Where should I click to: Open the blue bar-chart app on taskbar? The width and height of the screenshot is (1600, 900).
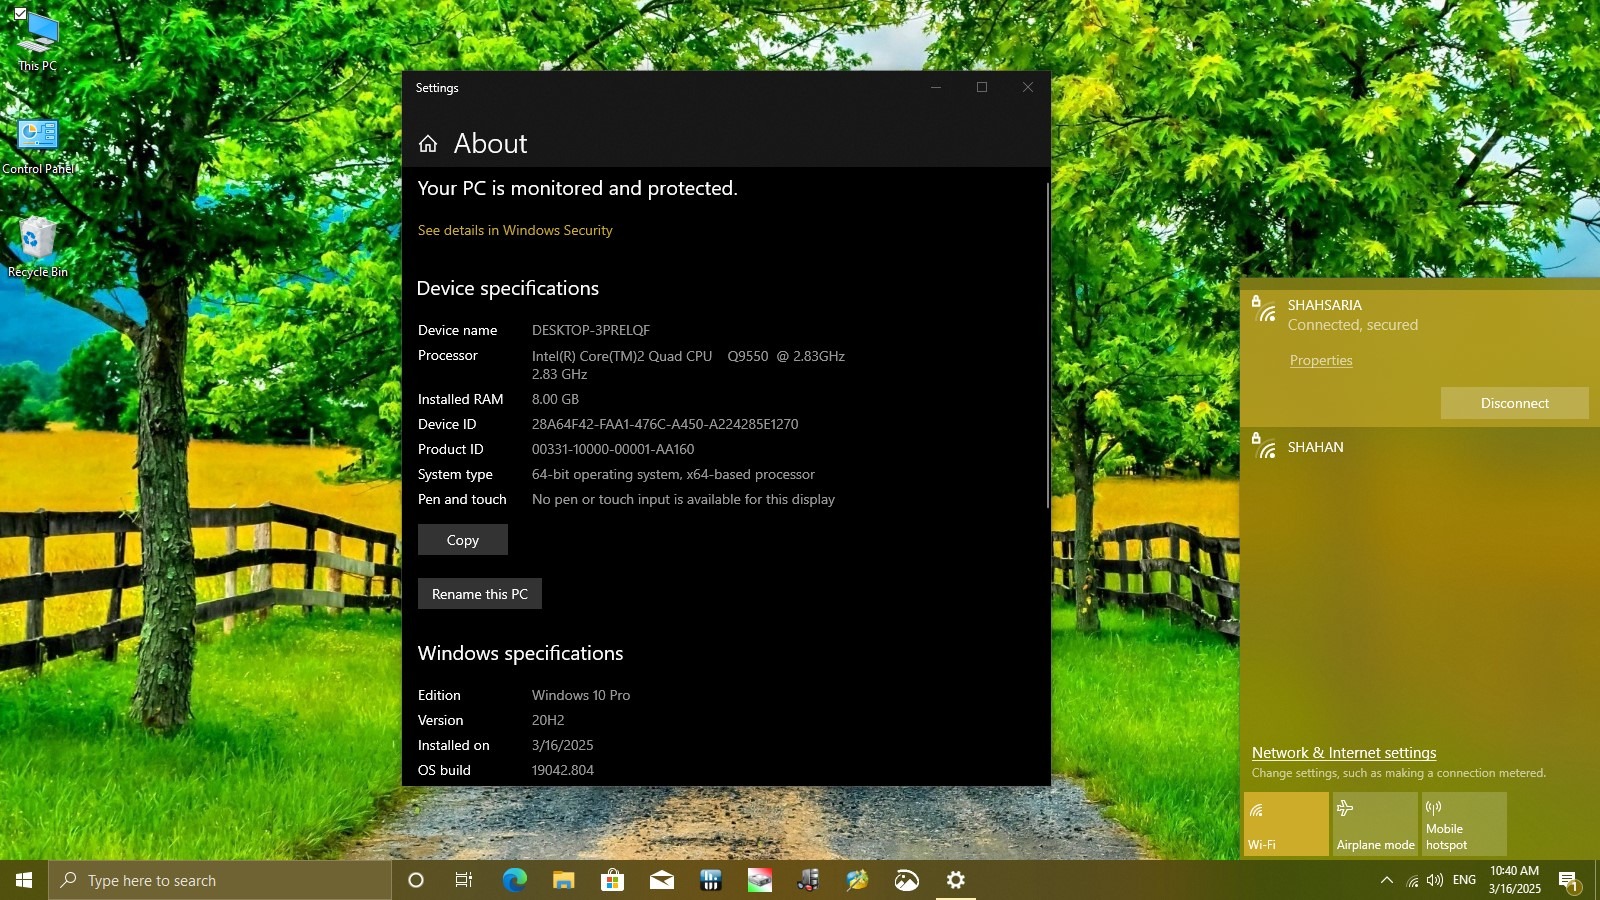[x=711, y=880]
